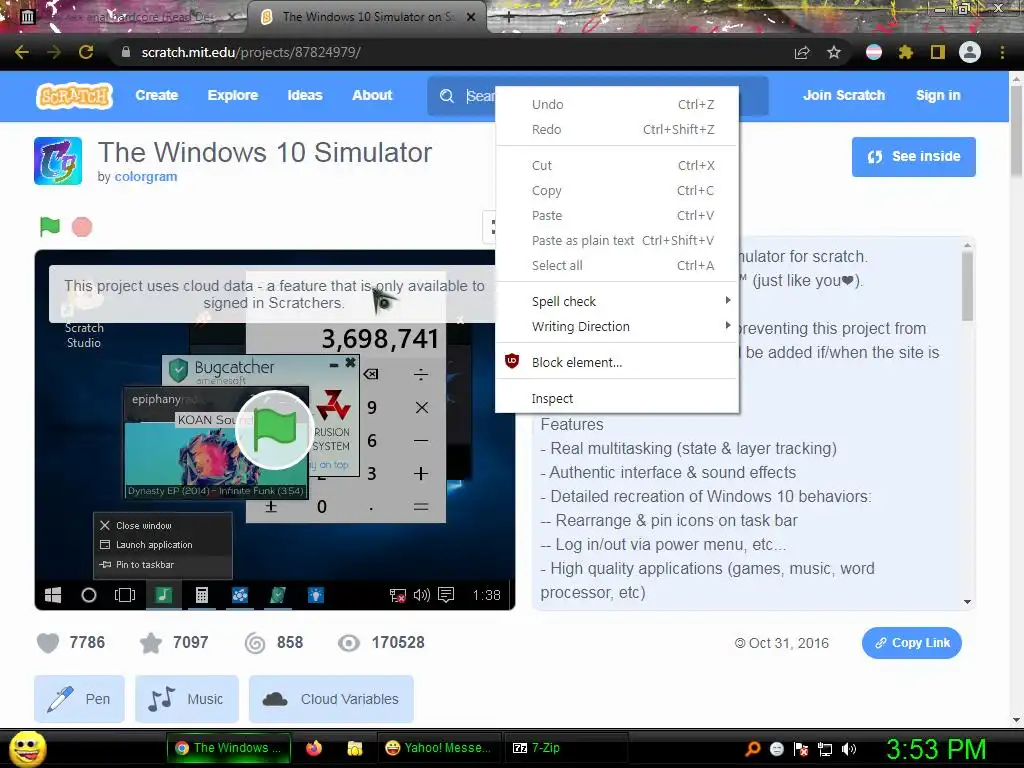Click the Scratch logo in the navbar

tap(74, 96)
